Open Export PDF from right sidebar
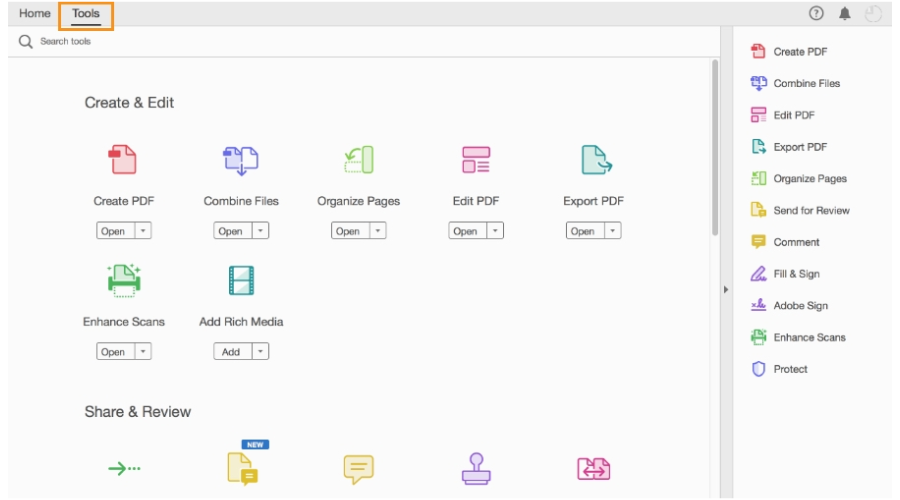900x500 pixels. click(789, 147)
